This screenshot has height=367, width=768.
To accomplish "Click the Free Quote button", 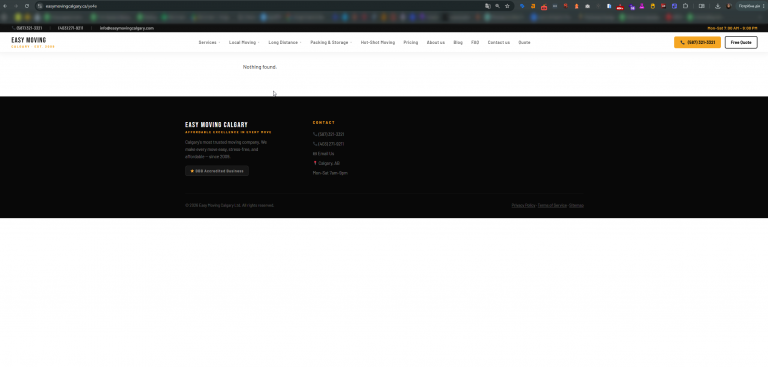I will coord(741,43).
